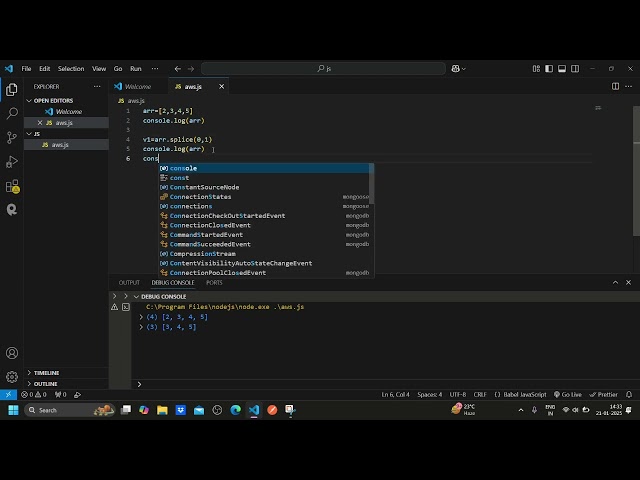The image size is (640, 480).
Task: Close the bottom panel
Action: pyautogui.click(x=629, y=282)
